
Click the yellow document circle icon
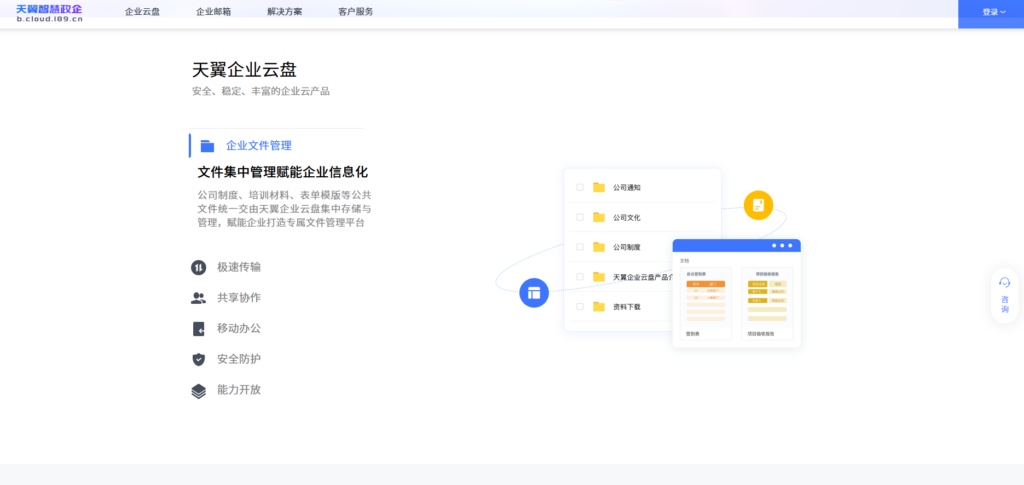[758, 205]
